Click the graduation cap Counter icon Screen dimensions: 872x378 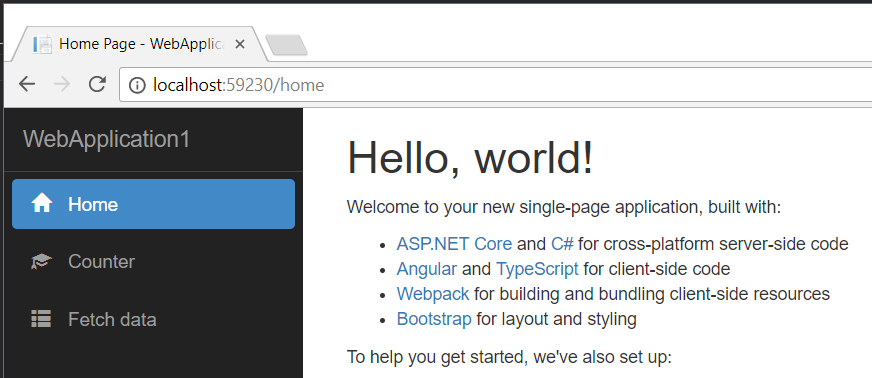pos(42,262)
